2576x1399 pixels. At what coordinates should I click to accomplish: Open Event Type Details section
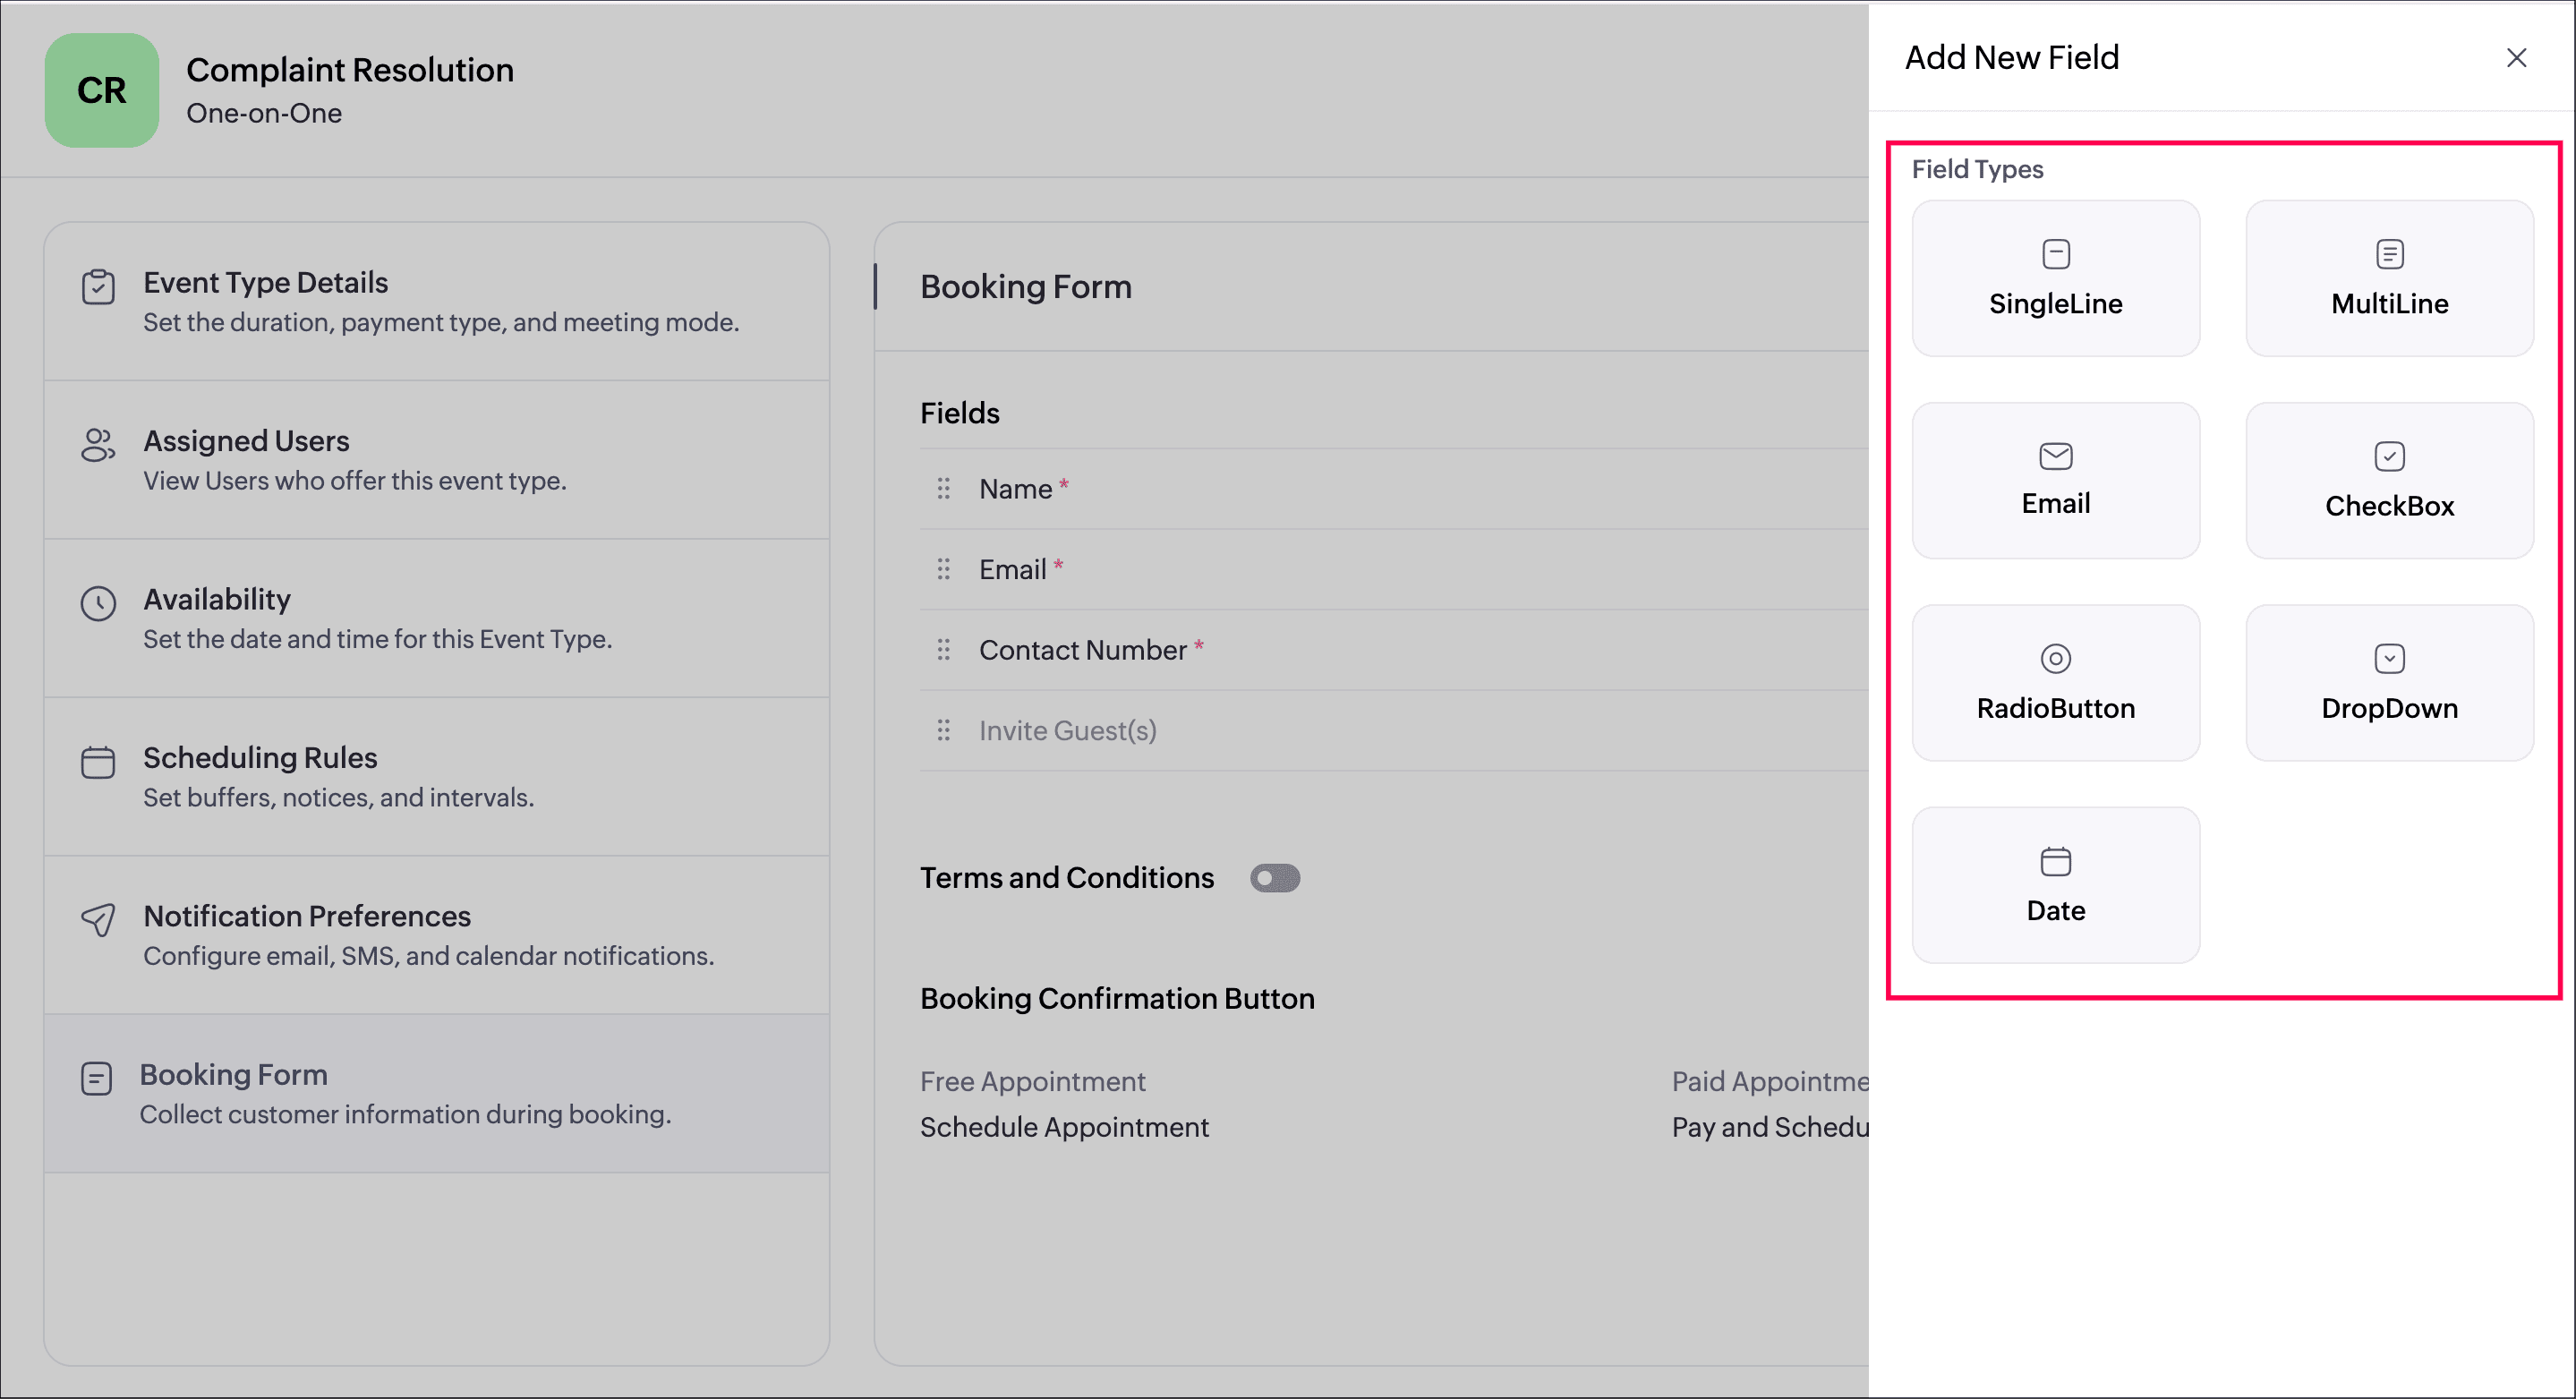click(x=437, y=302)
